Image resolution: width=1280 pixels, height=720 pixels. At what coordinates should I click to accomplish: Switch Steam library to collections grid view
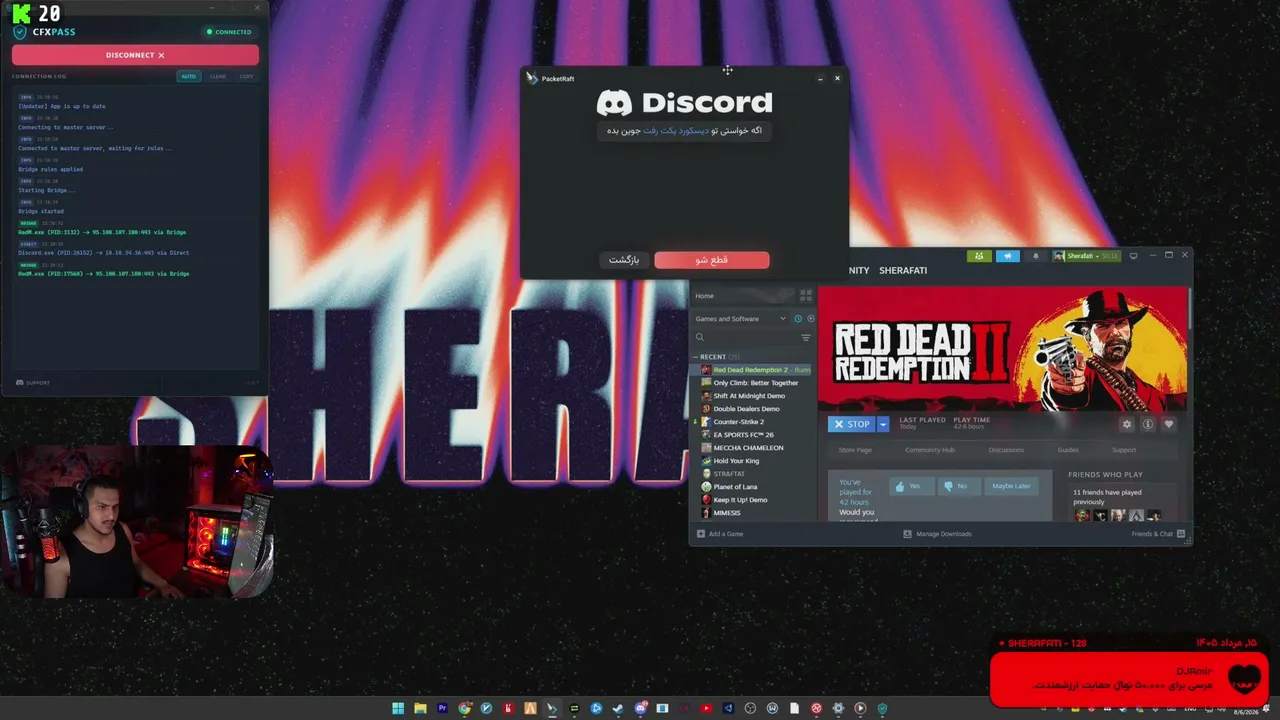[806, 296]
